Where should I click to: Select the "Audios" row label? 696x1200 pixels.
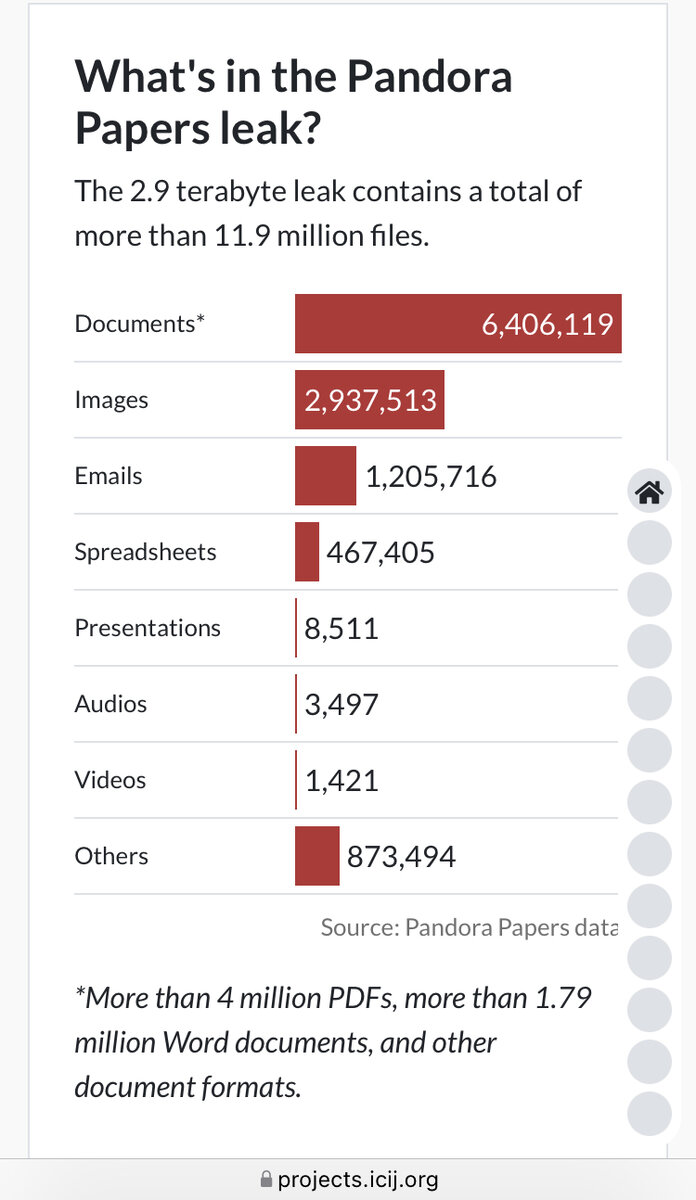pyautogui.click(x=111, y=704)
